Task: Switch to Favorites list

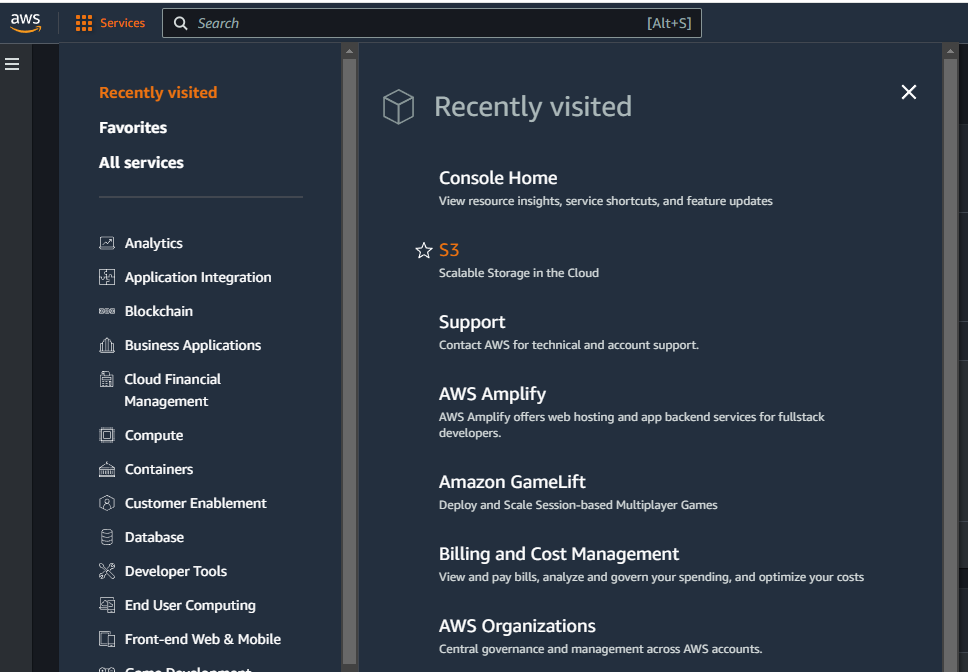Action: coord(133,128)
